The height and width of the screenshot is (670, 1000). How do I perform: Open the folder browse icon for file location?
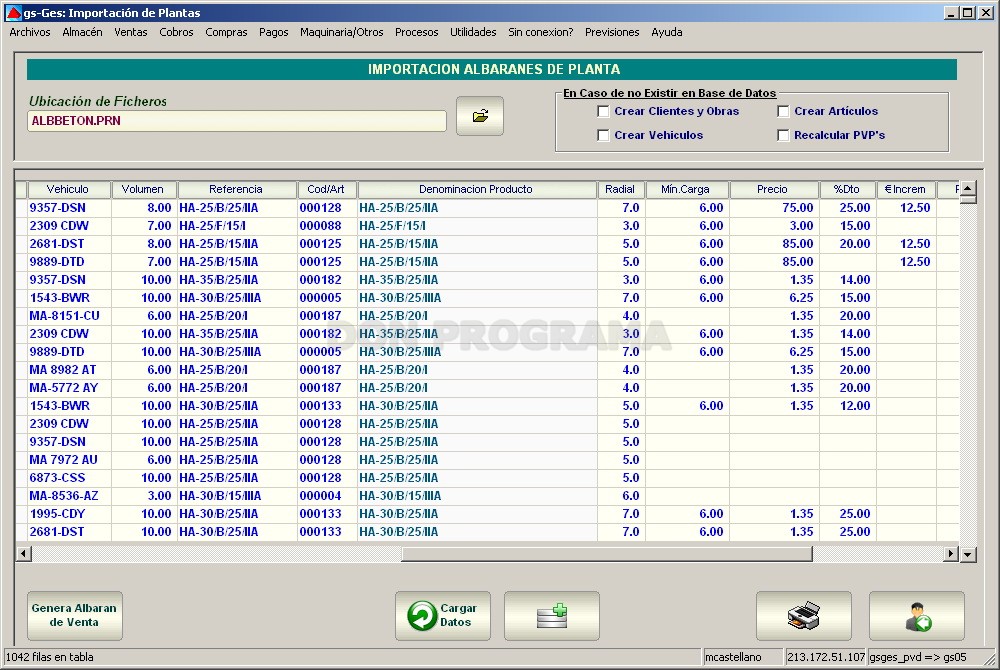480,116
